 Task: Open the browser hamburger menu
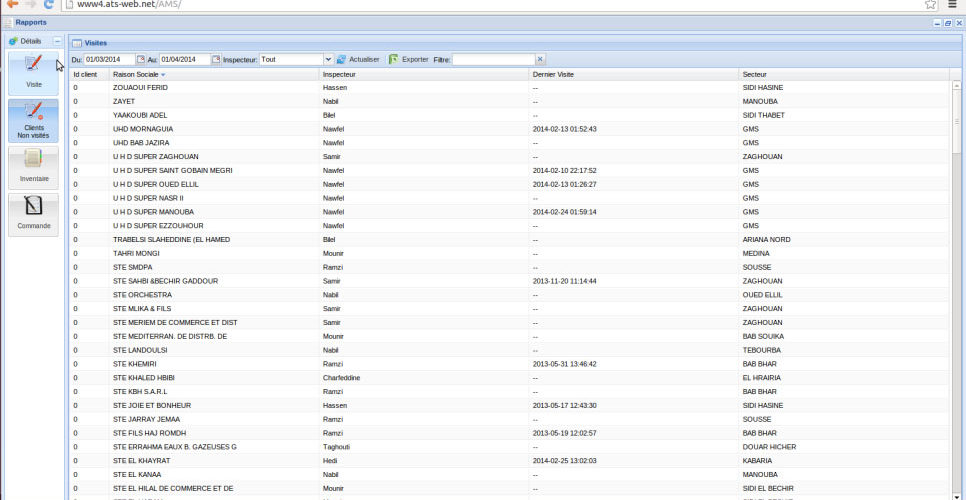(953, 5)
